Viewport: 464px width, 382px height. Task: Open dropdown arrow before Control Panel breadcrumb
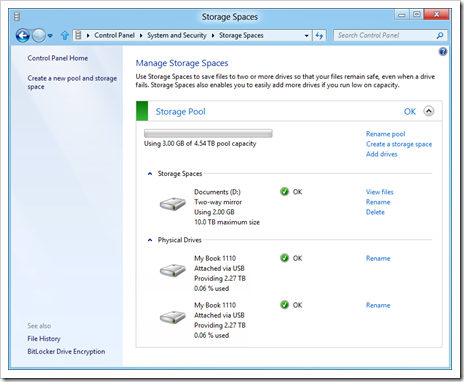click(88, 36)
